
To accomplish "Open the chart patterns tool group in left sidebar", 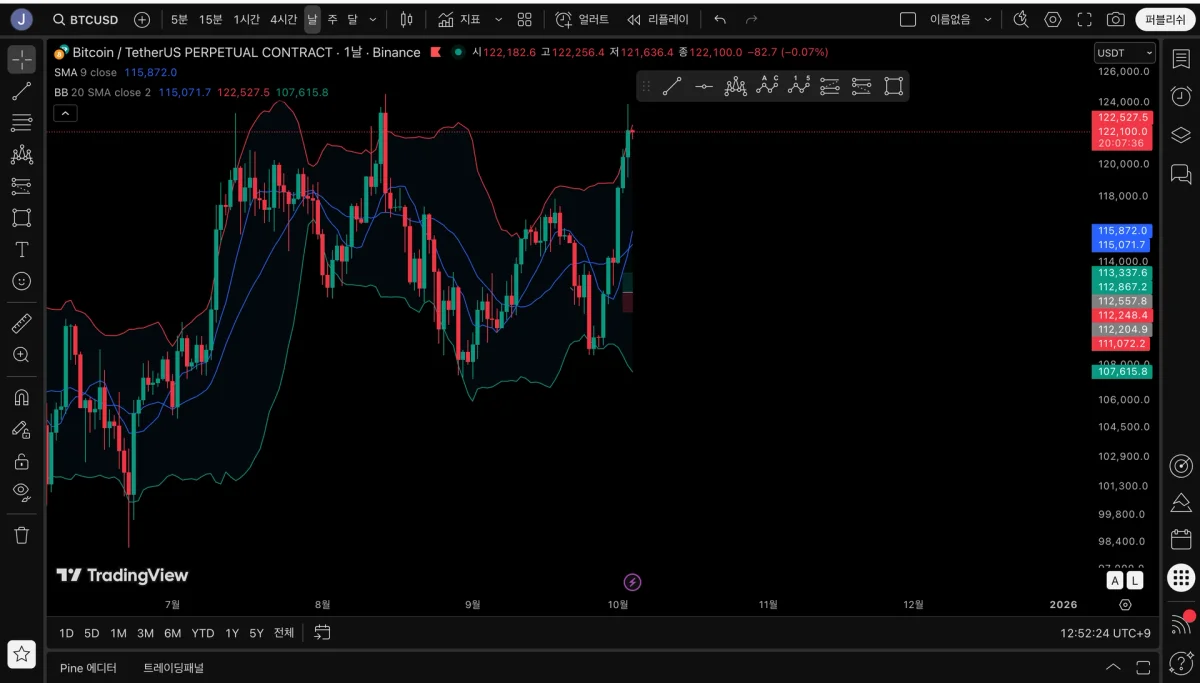I will point(21,155).
